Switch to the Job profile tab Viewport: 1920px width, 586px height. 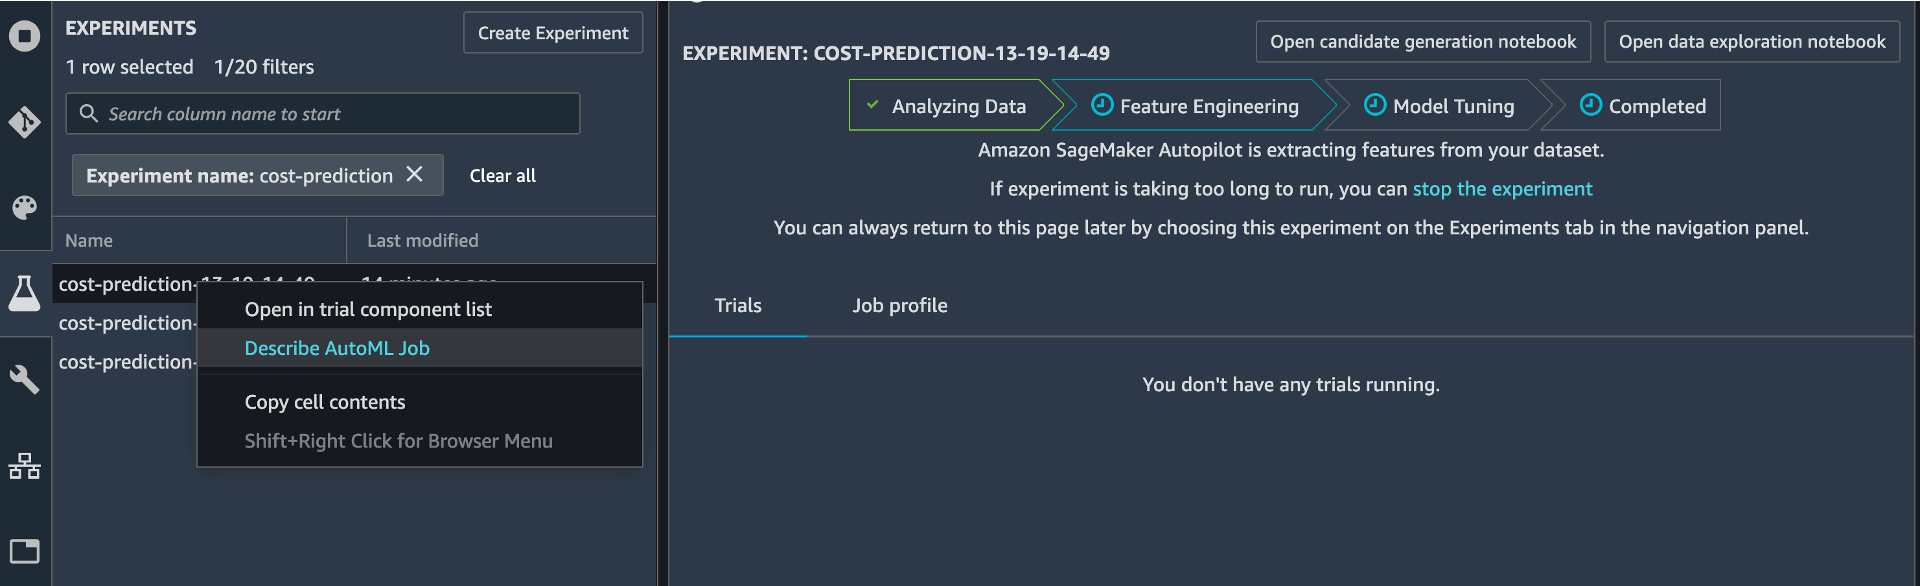point(900,306)
